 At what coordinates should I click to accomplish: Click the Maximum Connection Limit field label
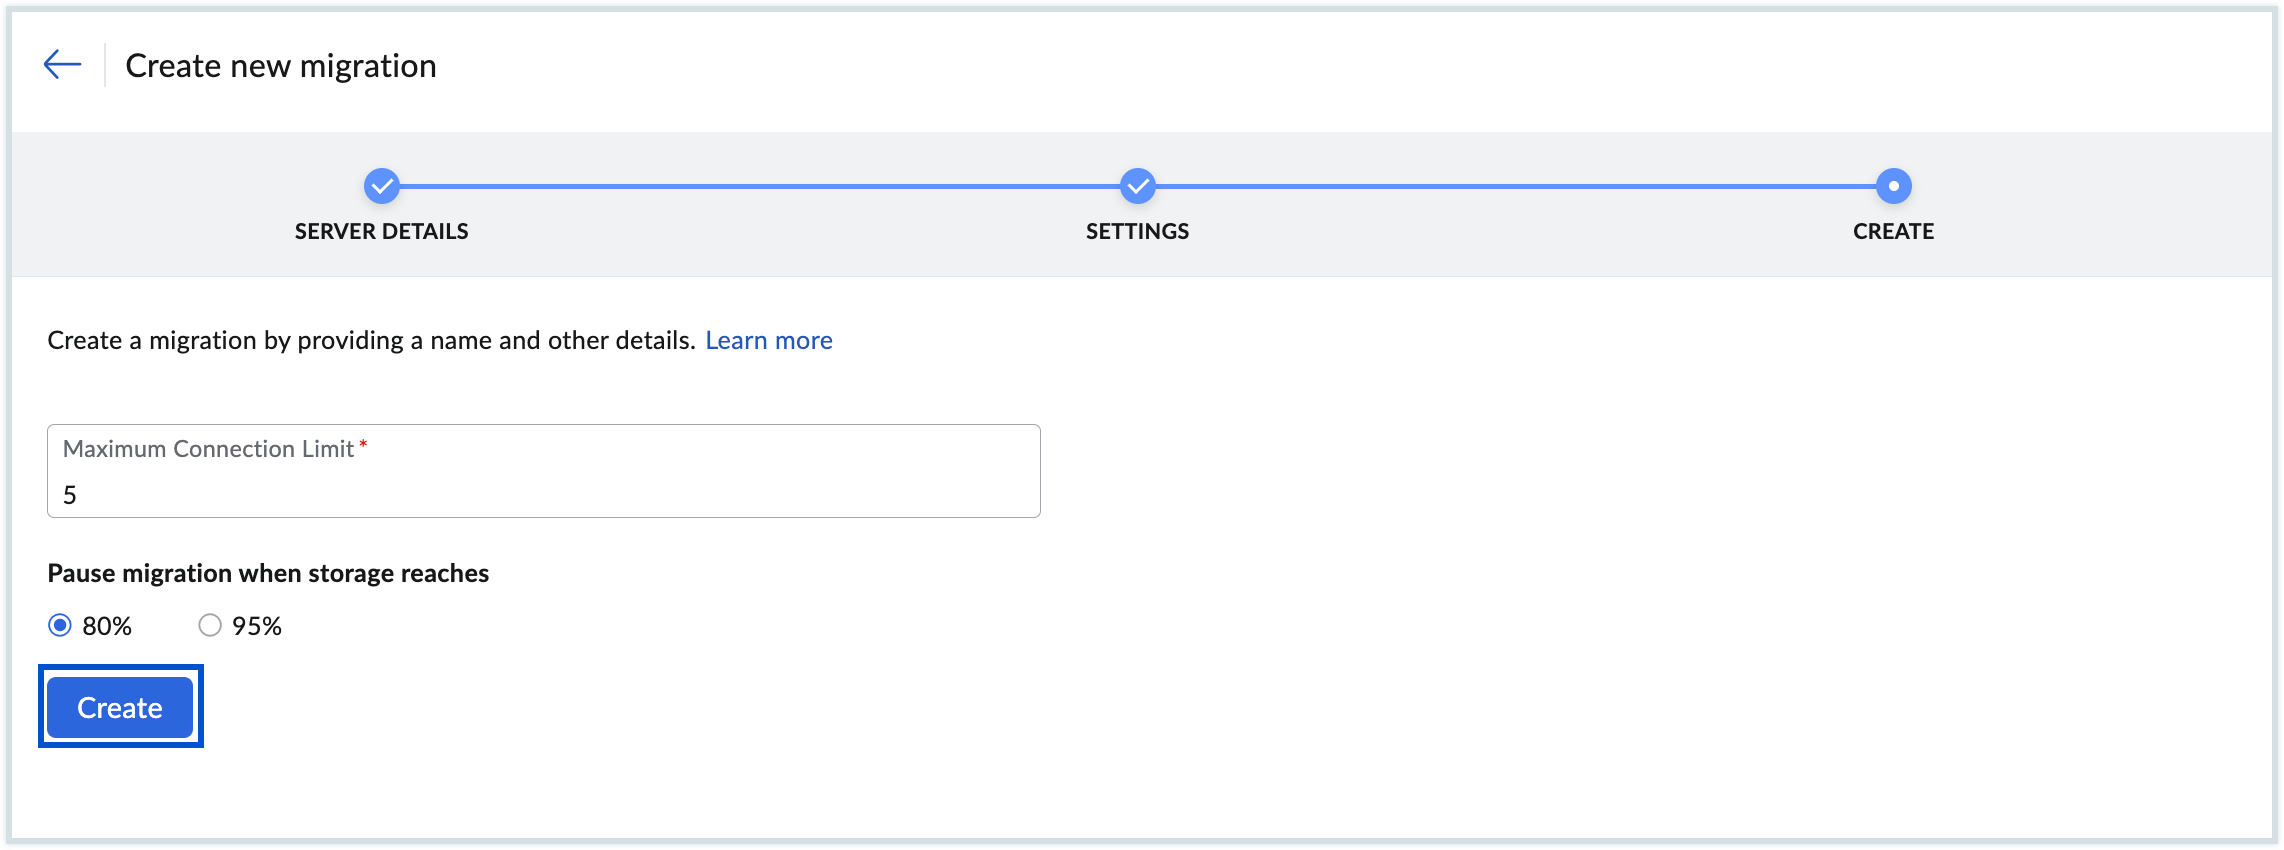click(208, 449)
